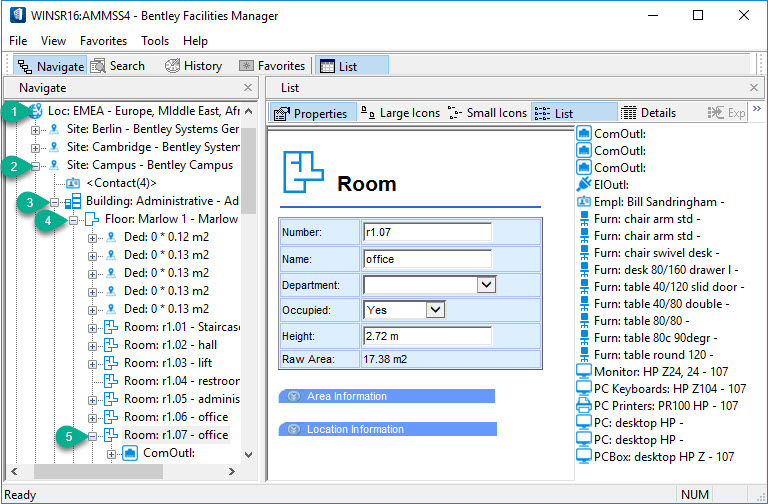Select Room: r1.06 - office
This screenshot has height=504, width=768.
tap(176, 417)
